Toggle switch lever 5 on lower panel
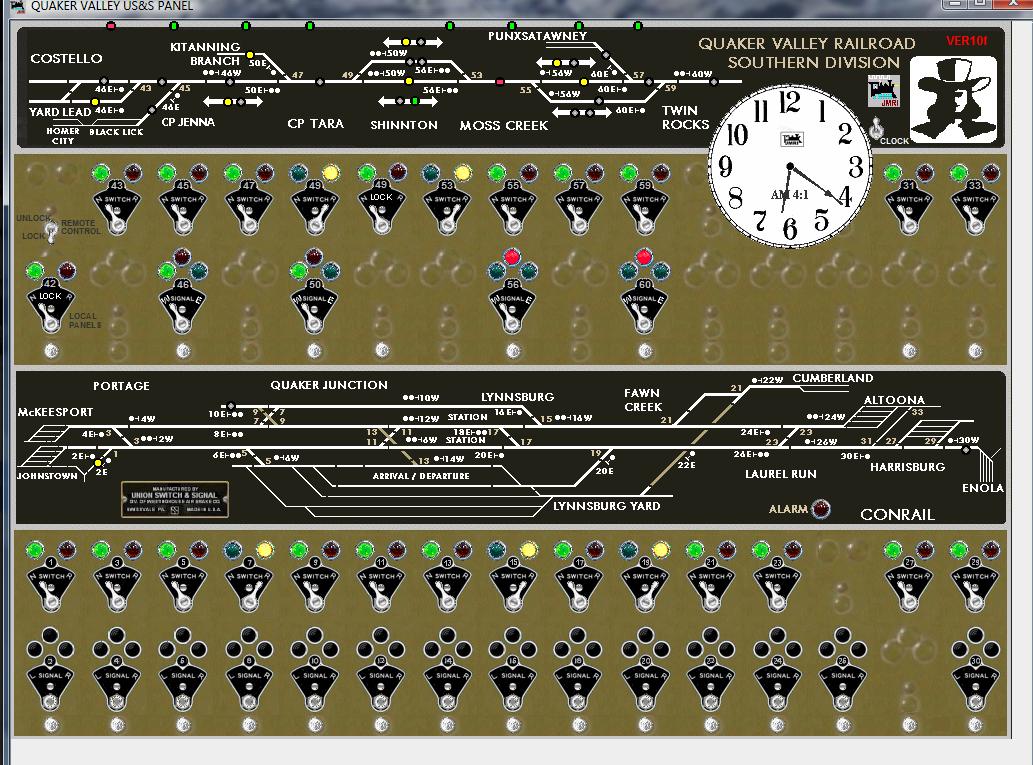This screenshot has height=765, width=1033. pos(183,584)
